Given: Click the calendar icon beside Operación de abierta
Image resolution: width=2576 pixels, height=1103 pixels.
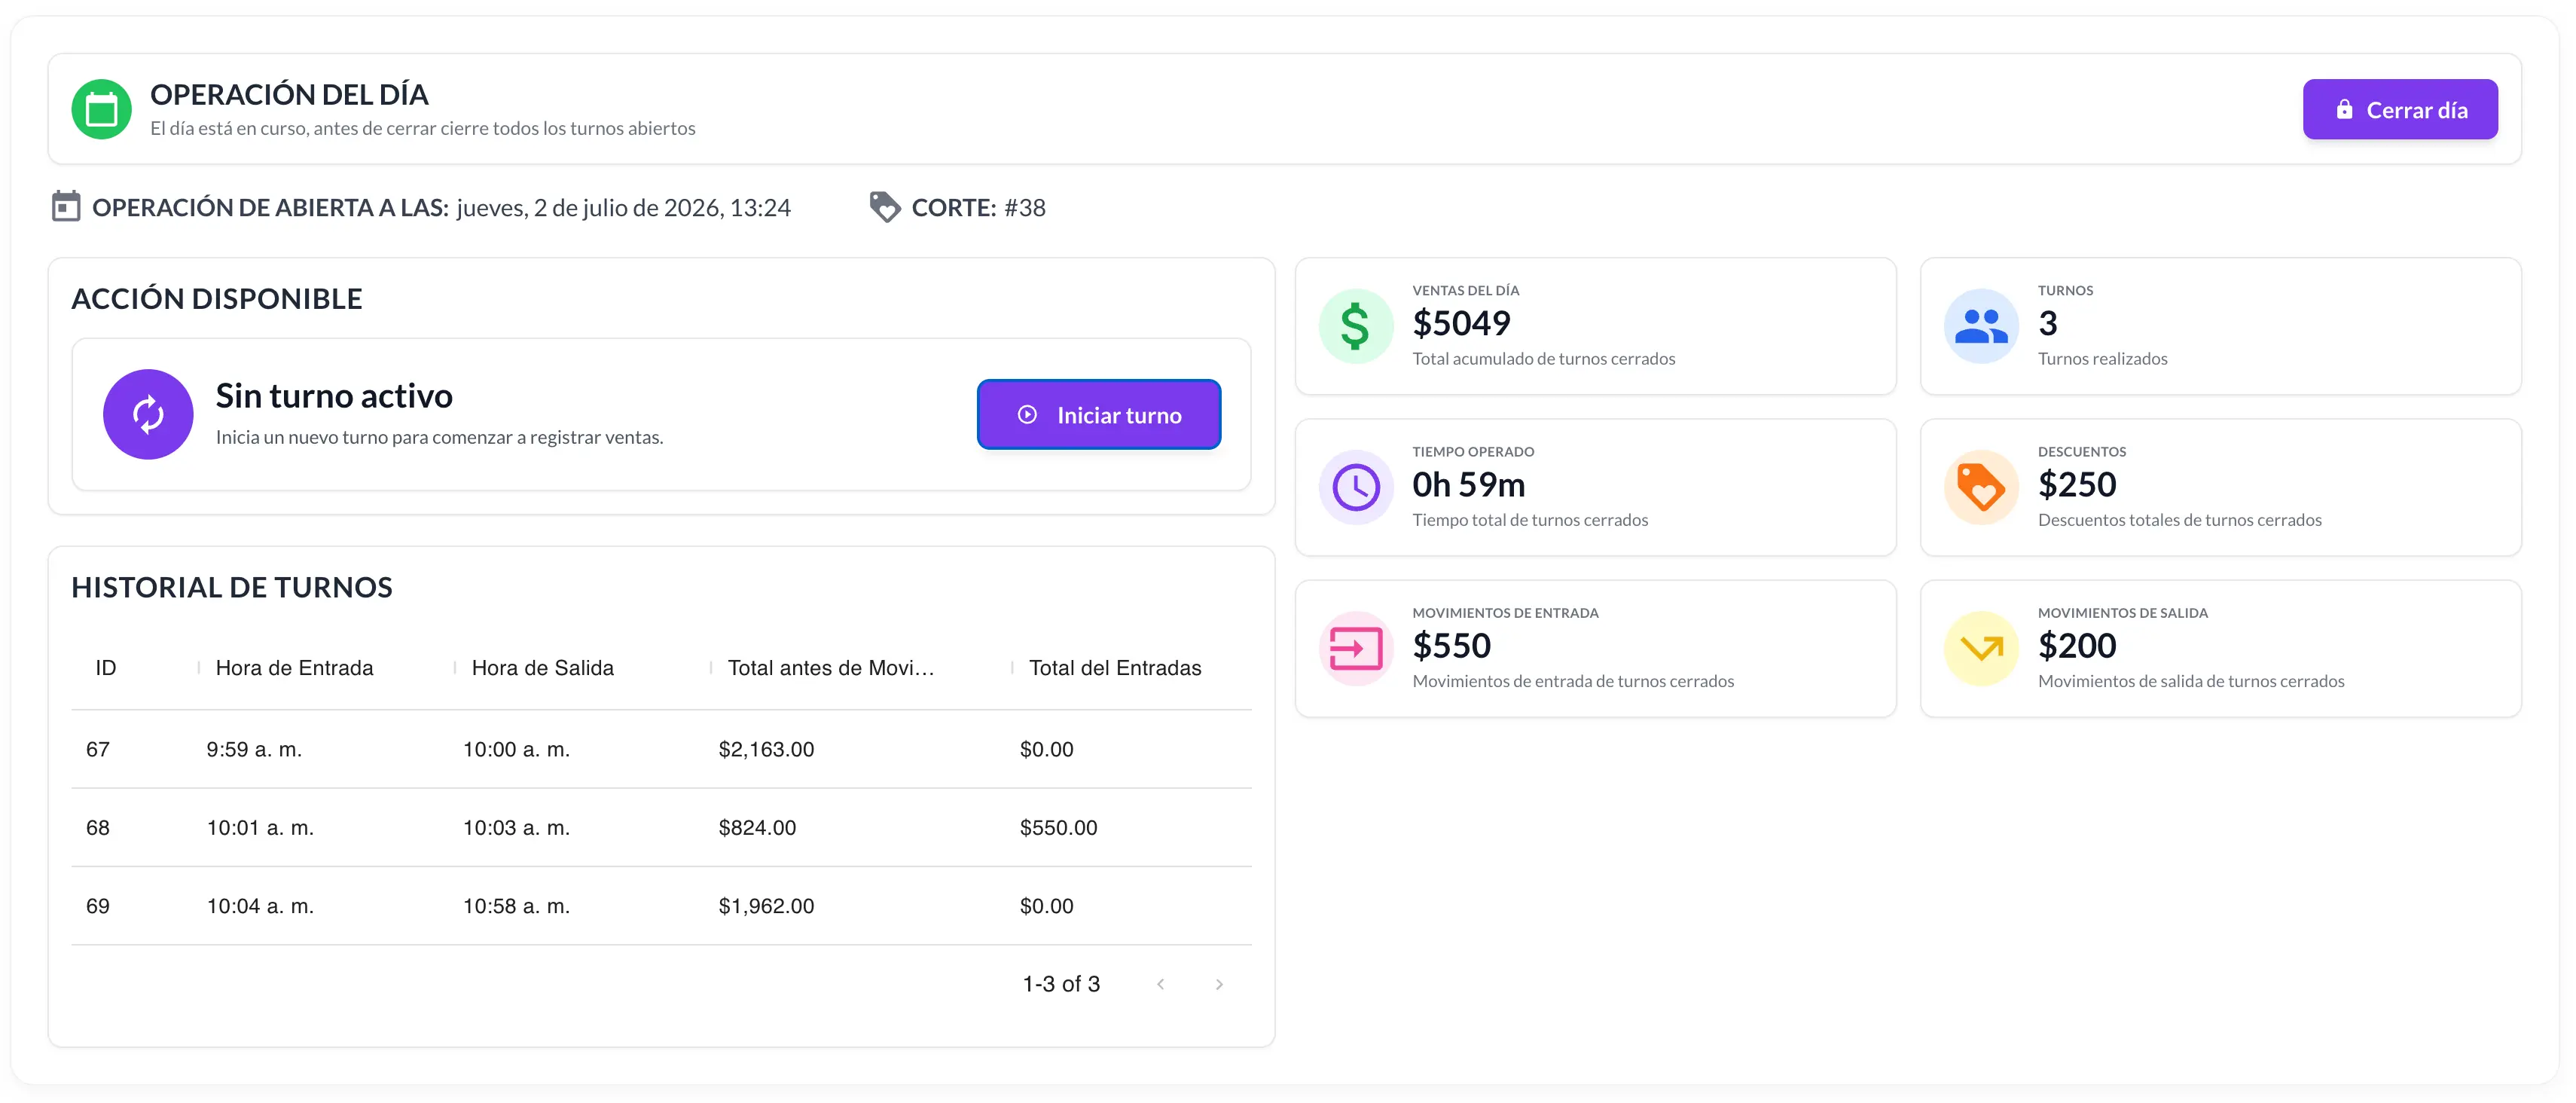Looking at the screenshot, I should point(66,207).
